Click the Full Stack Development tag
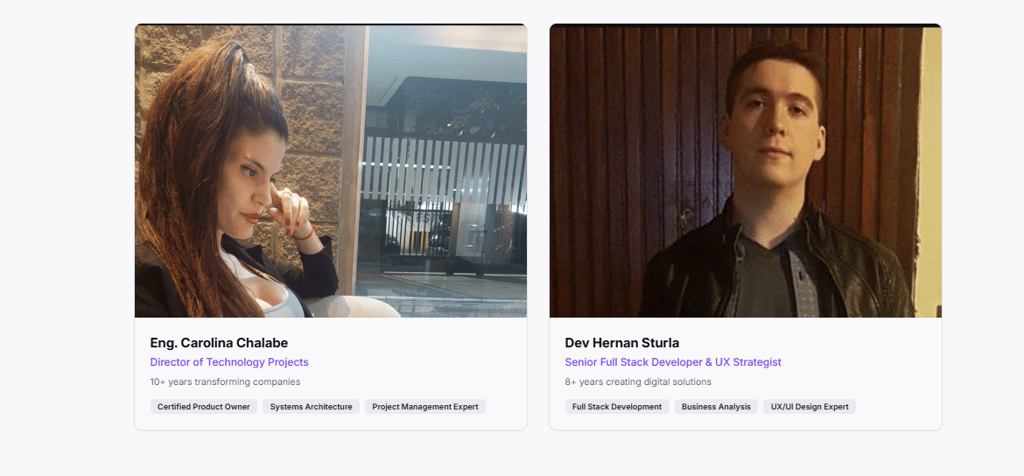The image size is (1024, 476). pyautogui.click(x=617, y=407)
